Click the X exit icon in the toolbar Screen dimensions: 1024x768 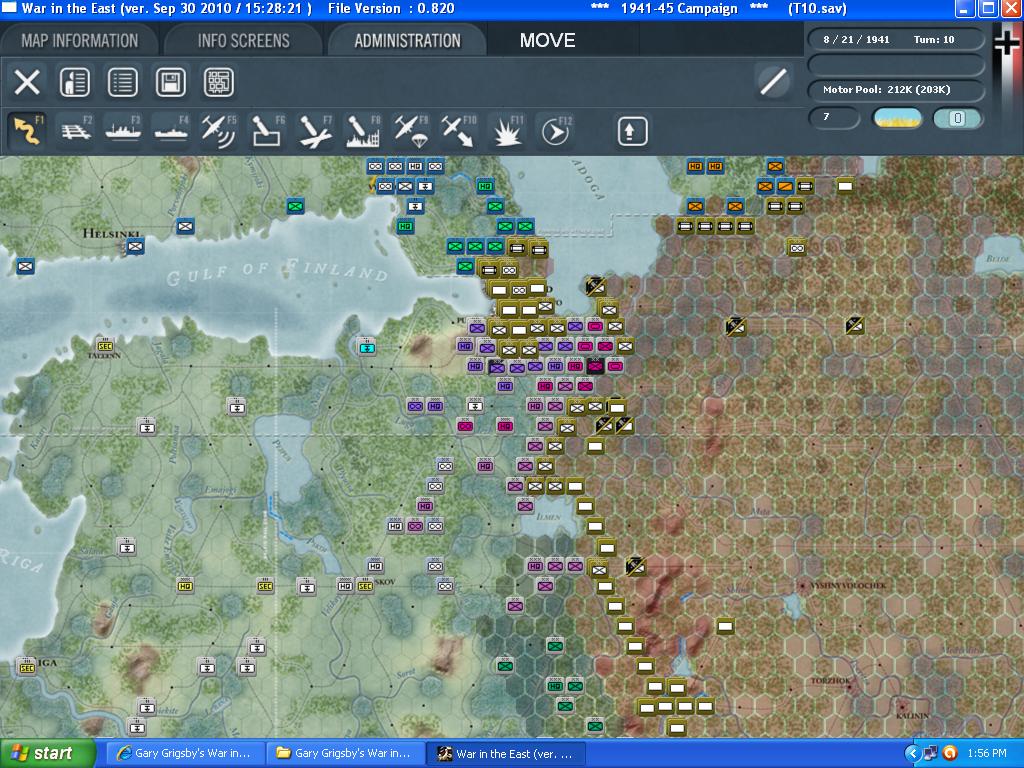tap(27, 82)
